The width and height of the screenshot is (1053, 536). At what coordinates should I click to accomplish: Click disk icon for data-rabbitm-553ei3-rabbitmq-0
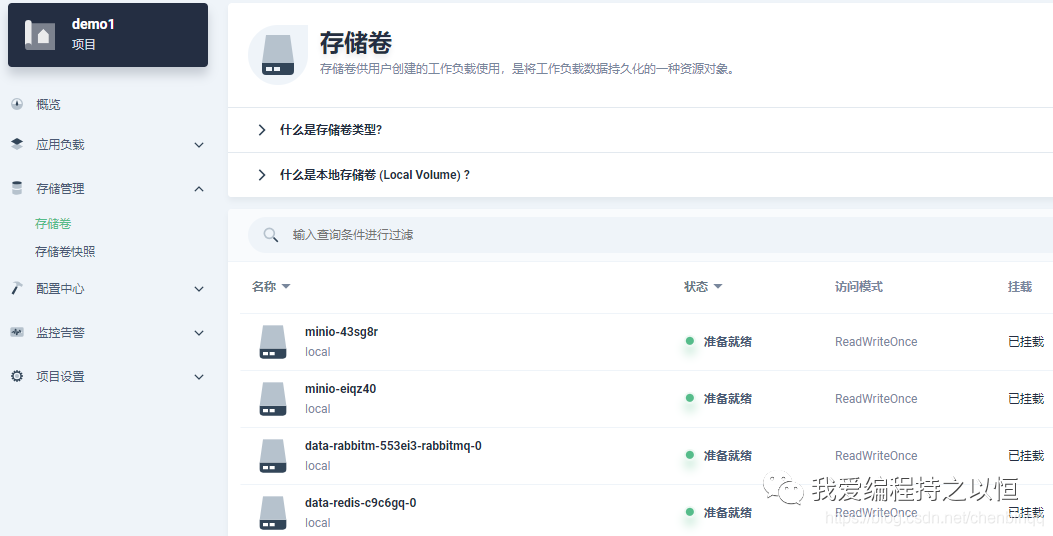pyautogui.click(x=273, y=456)
